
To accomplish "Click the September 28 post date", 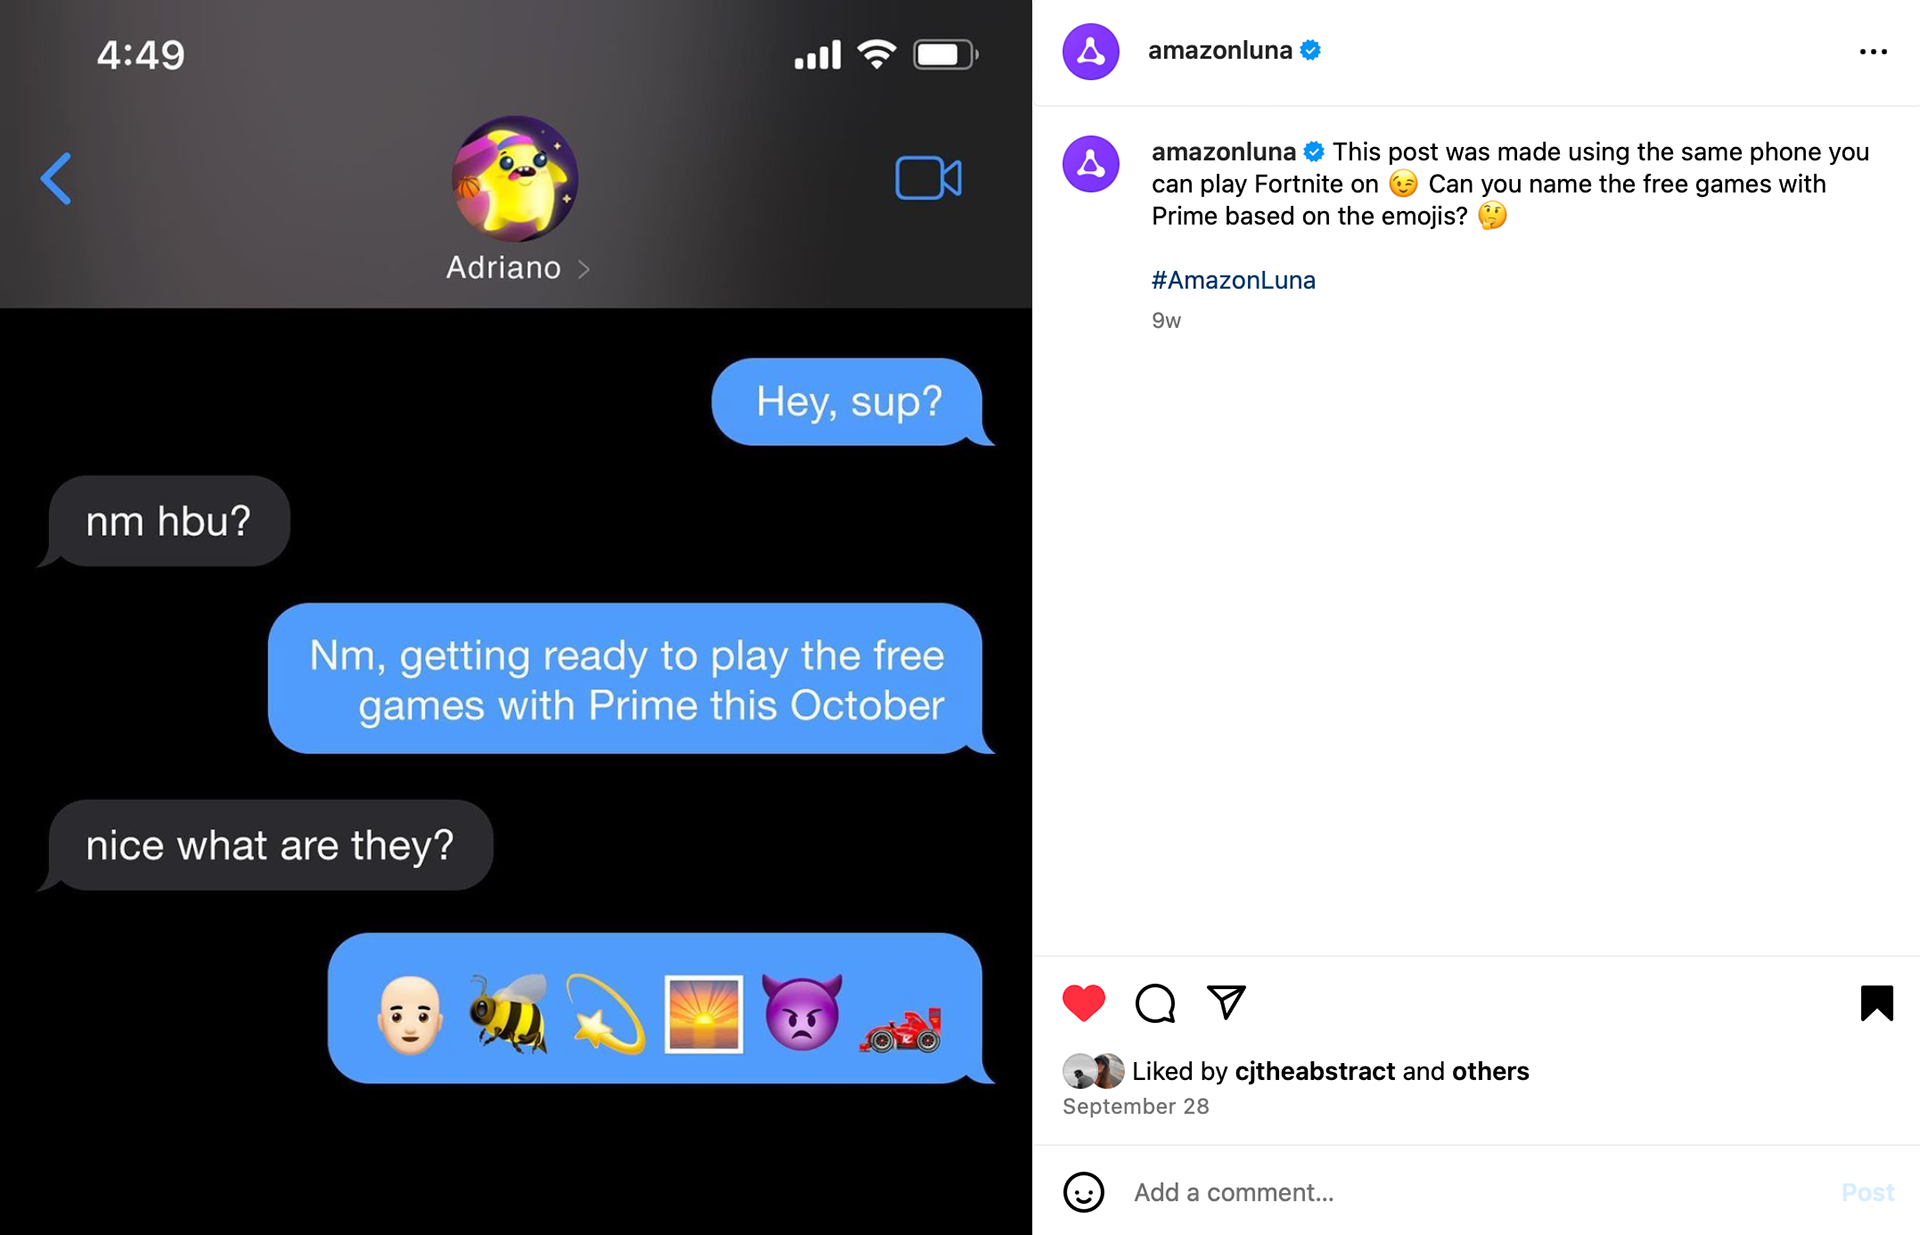I will tap(1135, 1106).
